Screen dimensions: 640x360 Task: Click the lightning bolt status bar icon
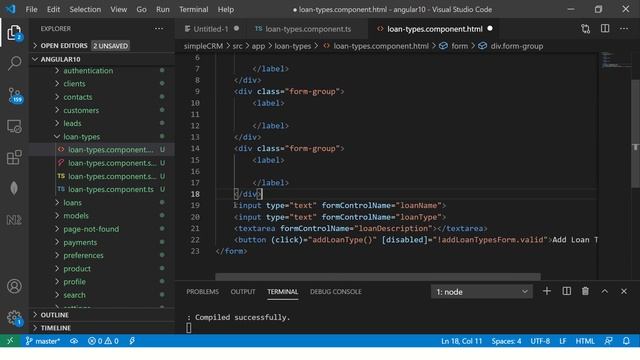[132, 341]
